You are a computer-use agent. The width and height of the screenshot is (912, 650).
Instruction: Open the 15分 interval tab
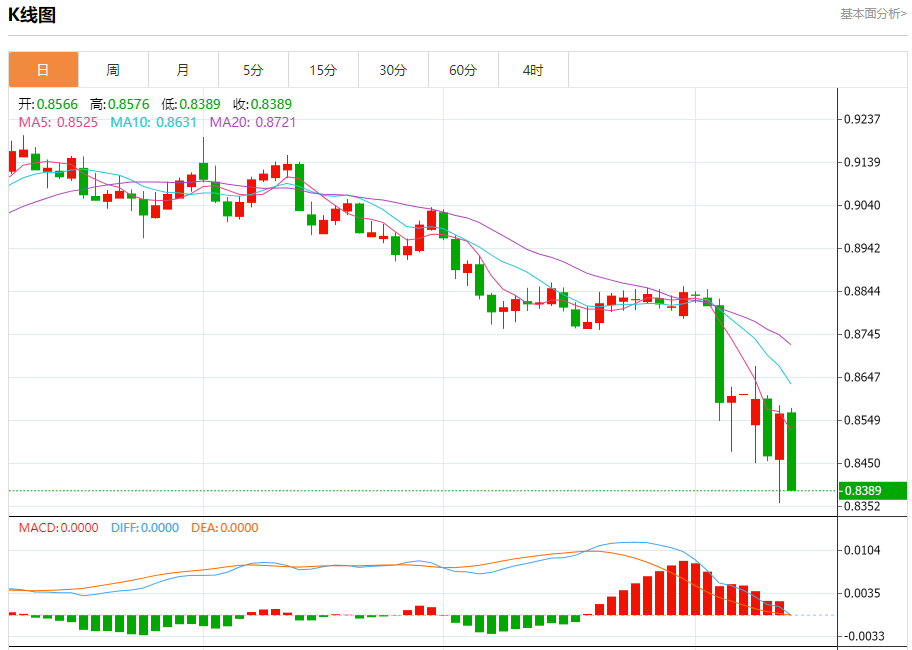tap(323, 70)
